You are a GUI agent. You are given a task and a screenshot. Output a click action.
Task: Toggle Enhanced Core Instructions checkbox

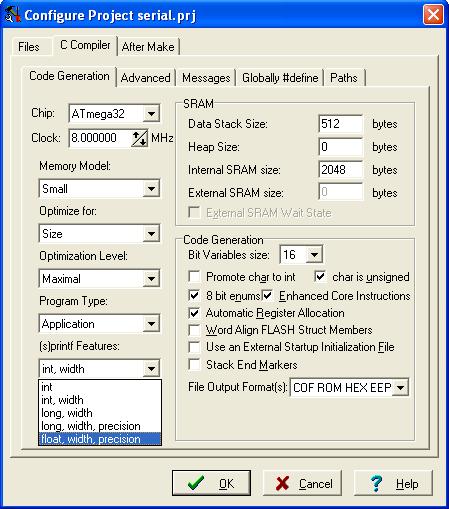tap(268, 295)
